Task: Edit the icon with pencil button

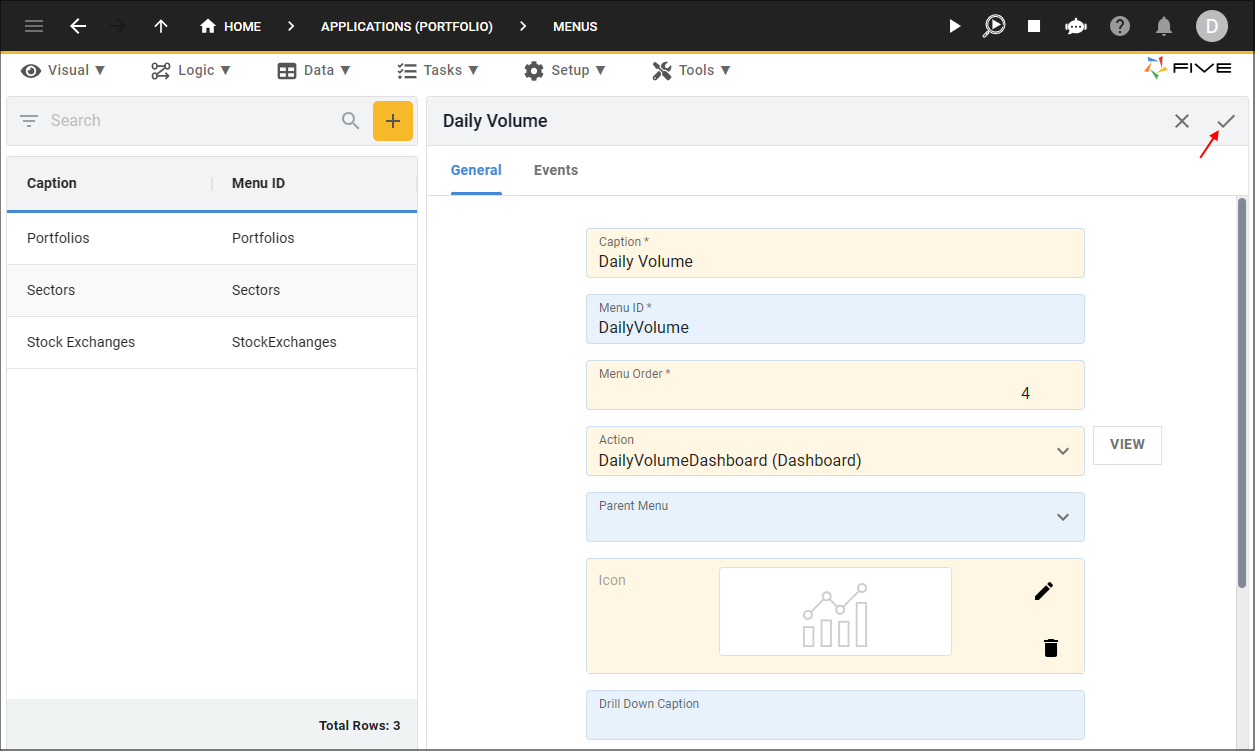Action: click(x=1044, y=591)
